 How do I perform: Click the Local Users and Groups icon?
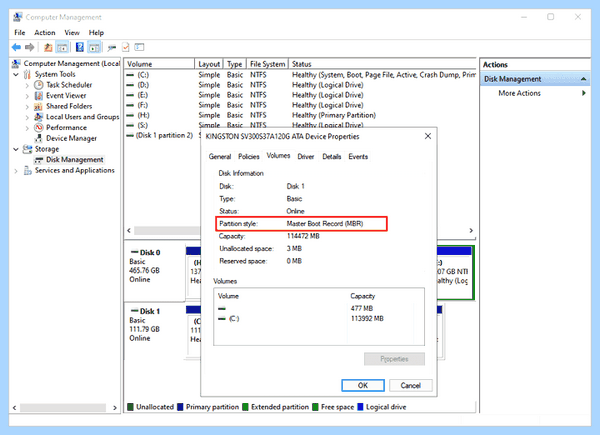[38, 117]
